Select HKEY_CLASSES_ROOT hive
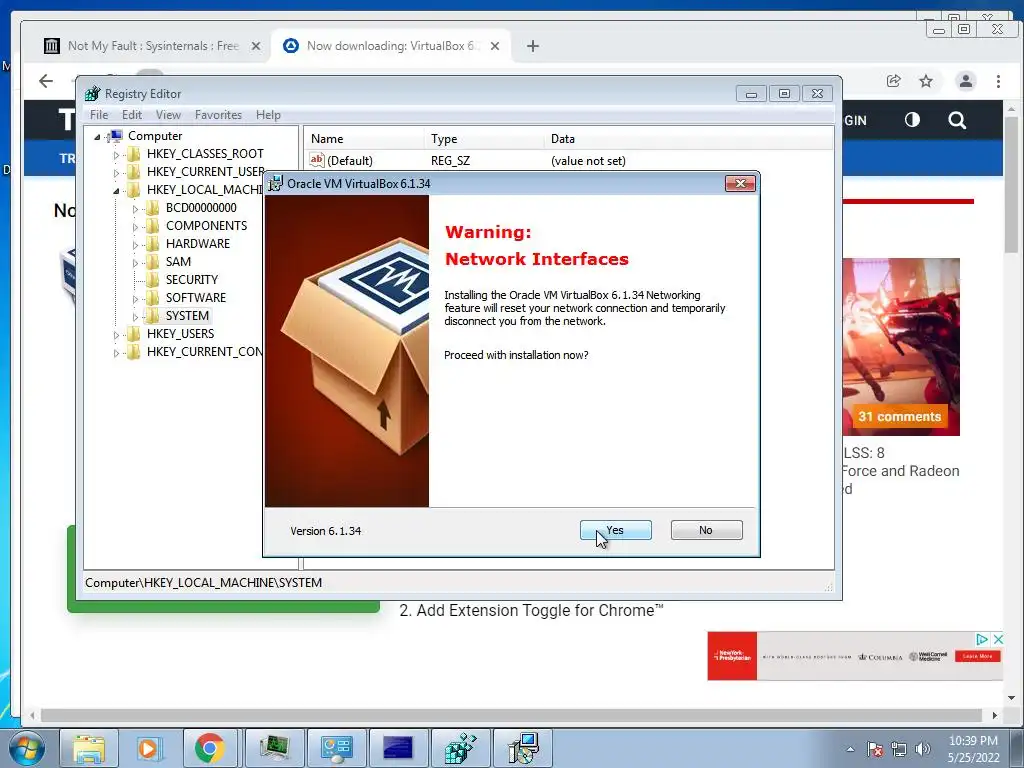The width and height of the screenshot is (1024, 768). tap(205, 153)
